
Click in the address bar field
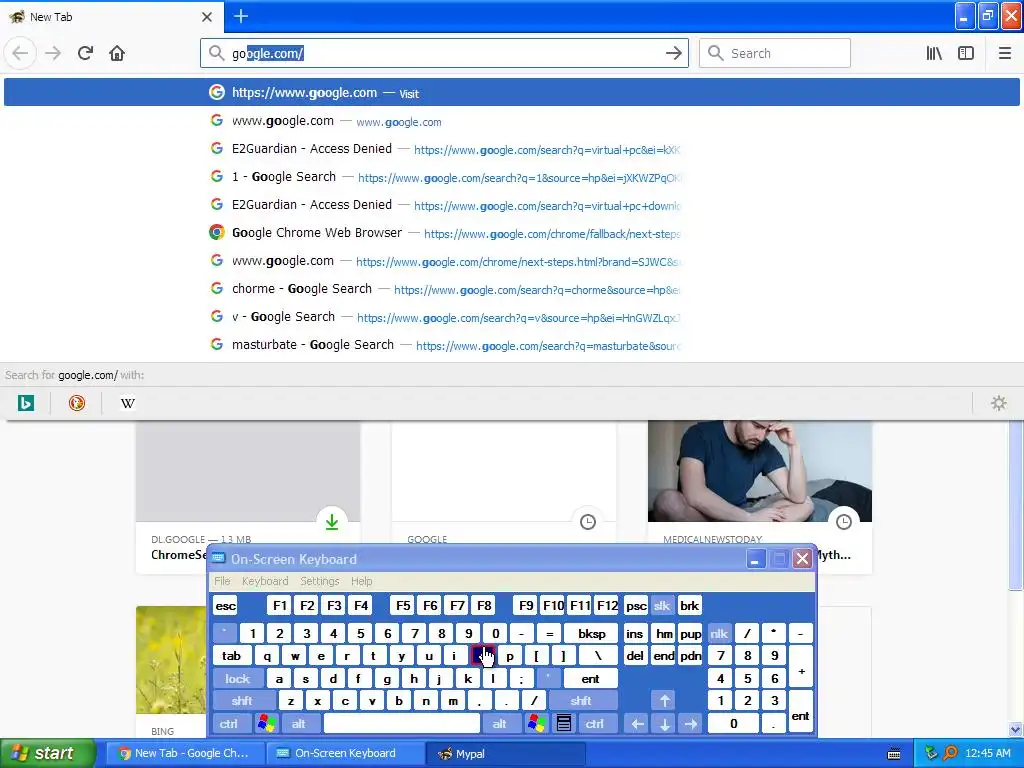point(444,53)
